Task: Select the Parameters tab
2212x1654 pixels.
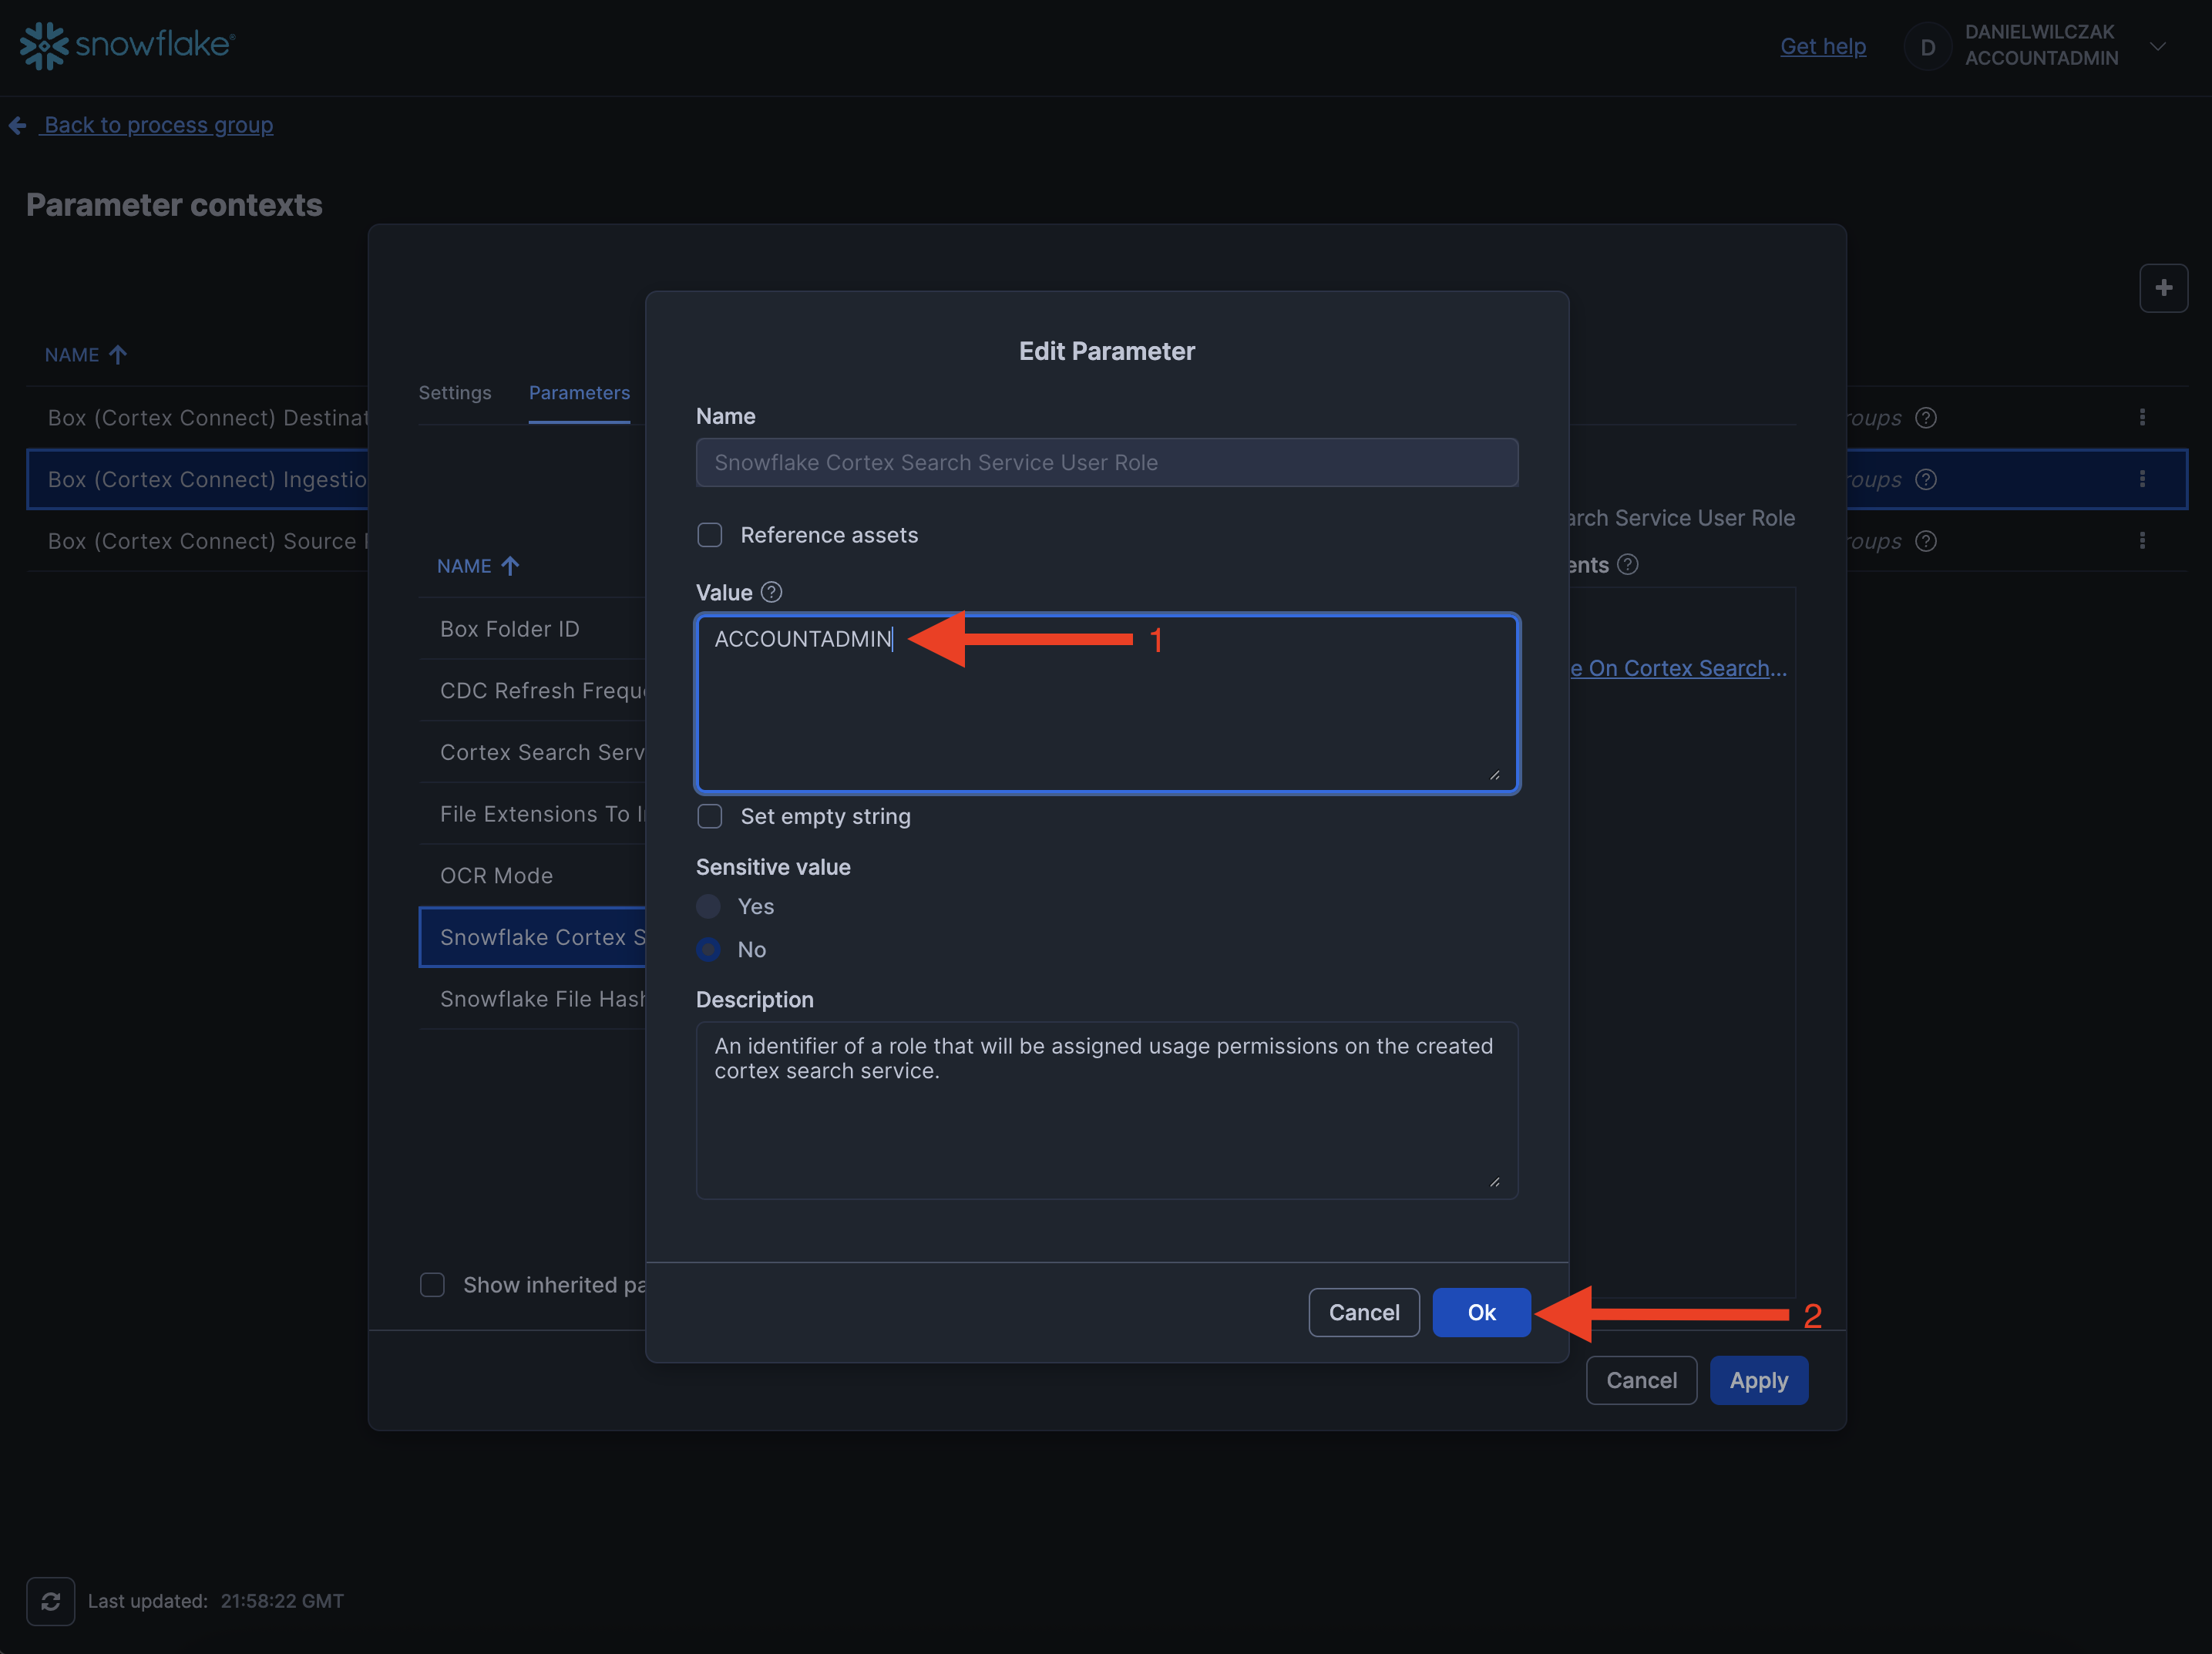Action: pos(579,392)
